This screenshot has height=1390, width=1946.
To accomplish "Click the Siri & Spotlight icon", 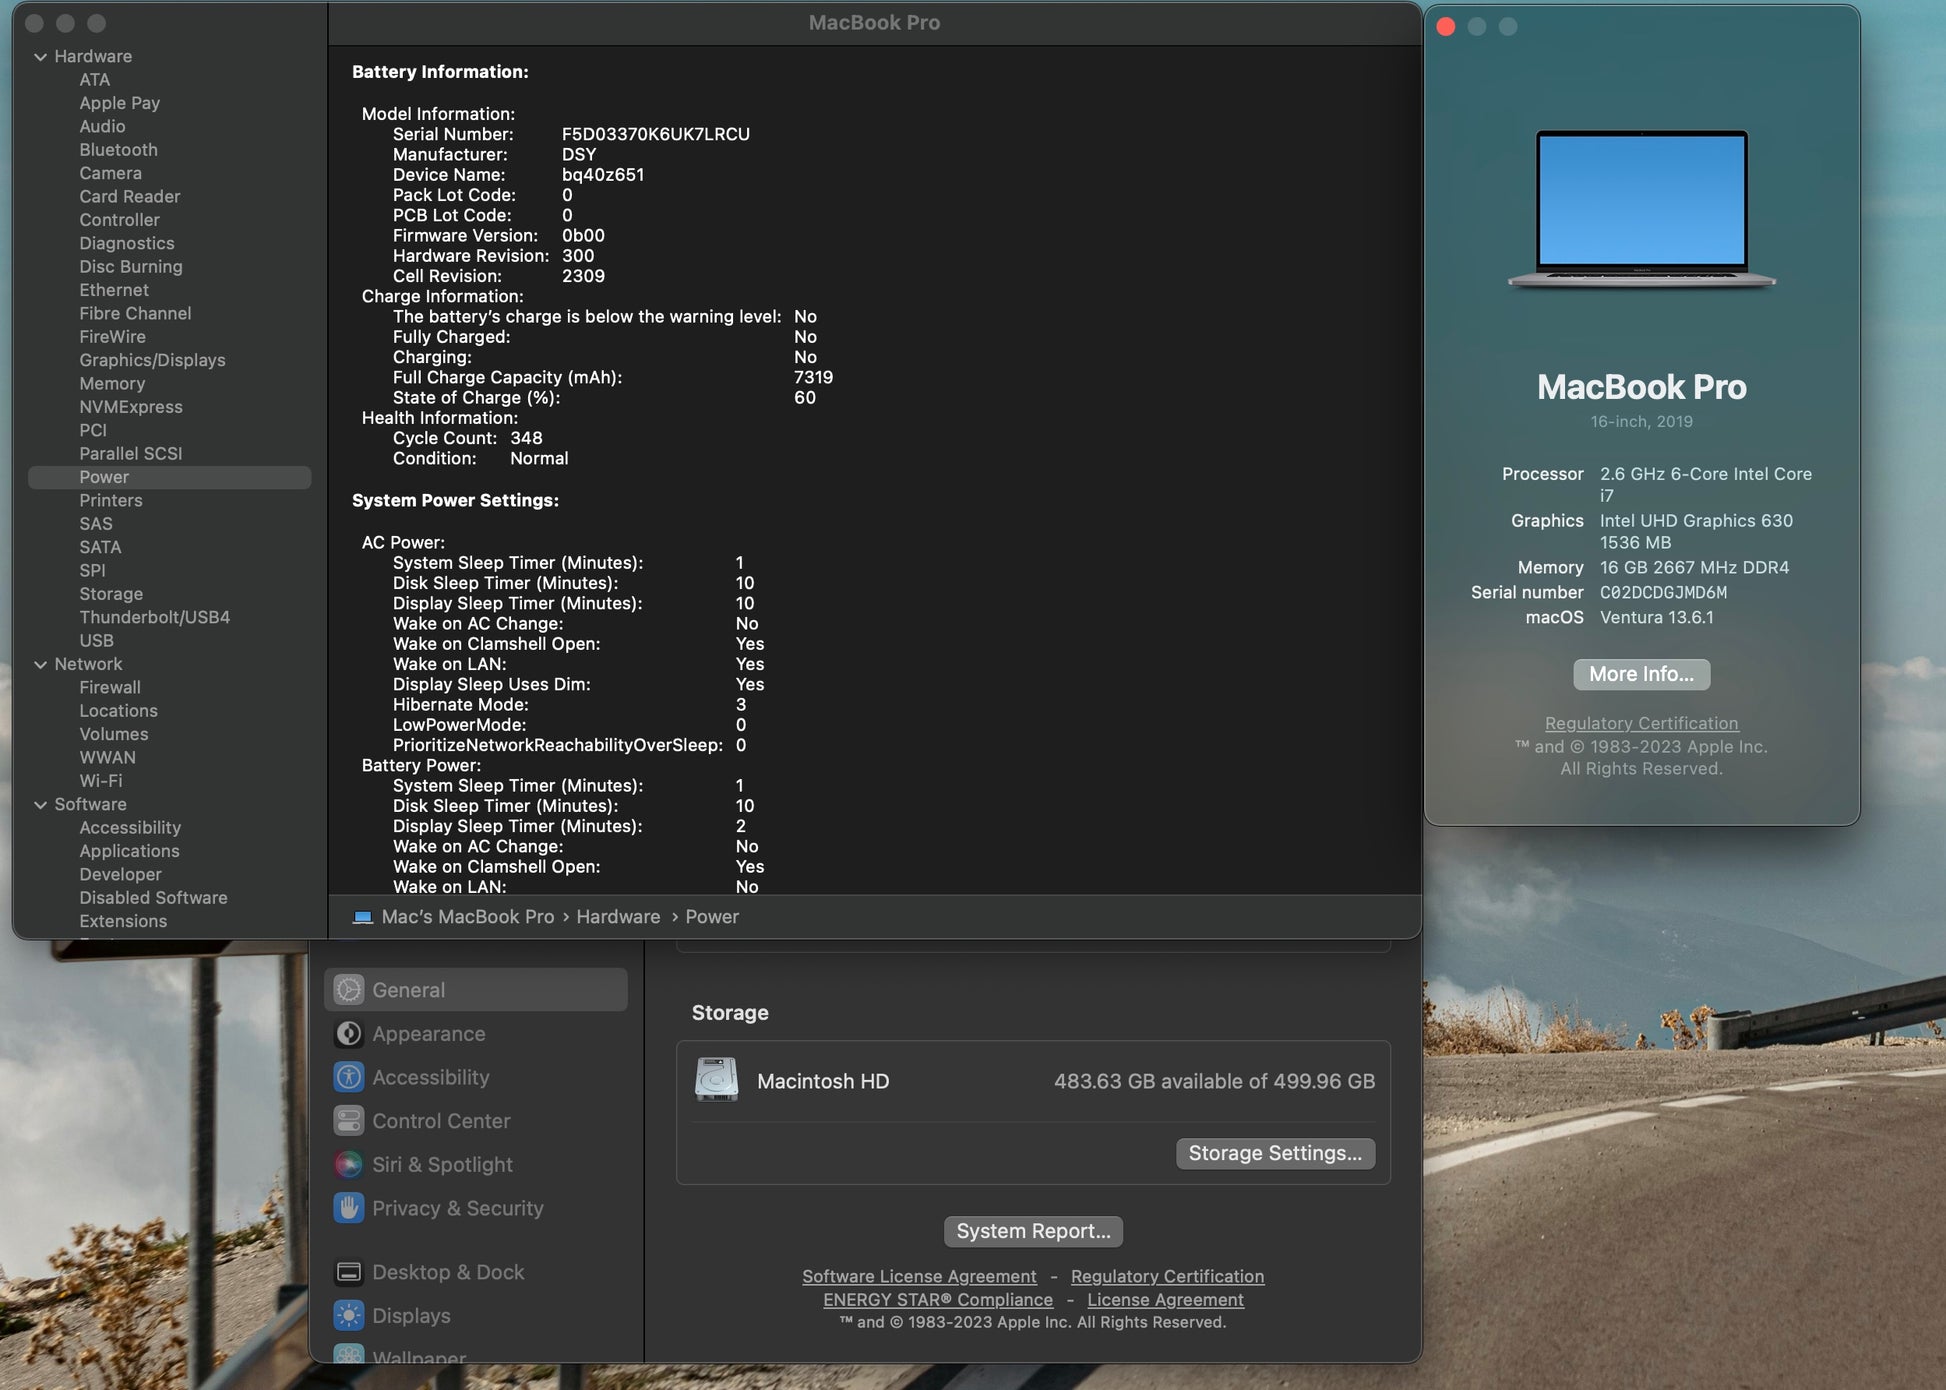I will pos(348,1165).
